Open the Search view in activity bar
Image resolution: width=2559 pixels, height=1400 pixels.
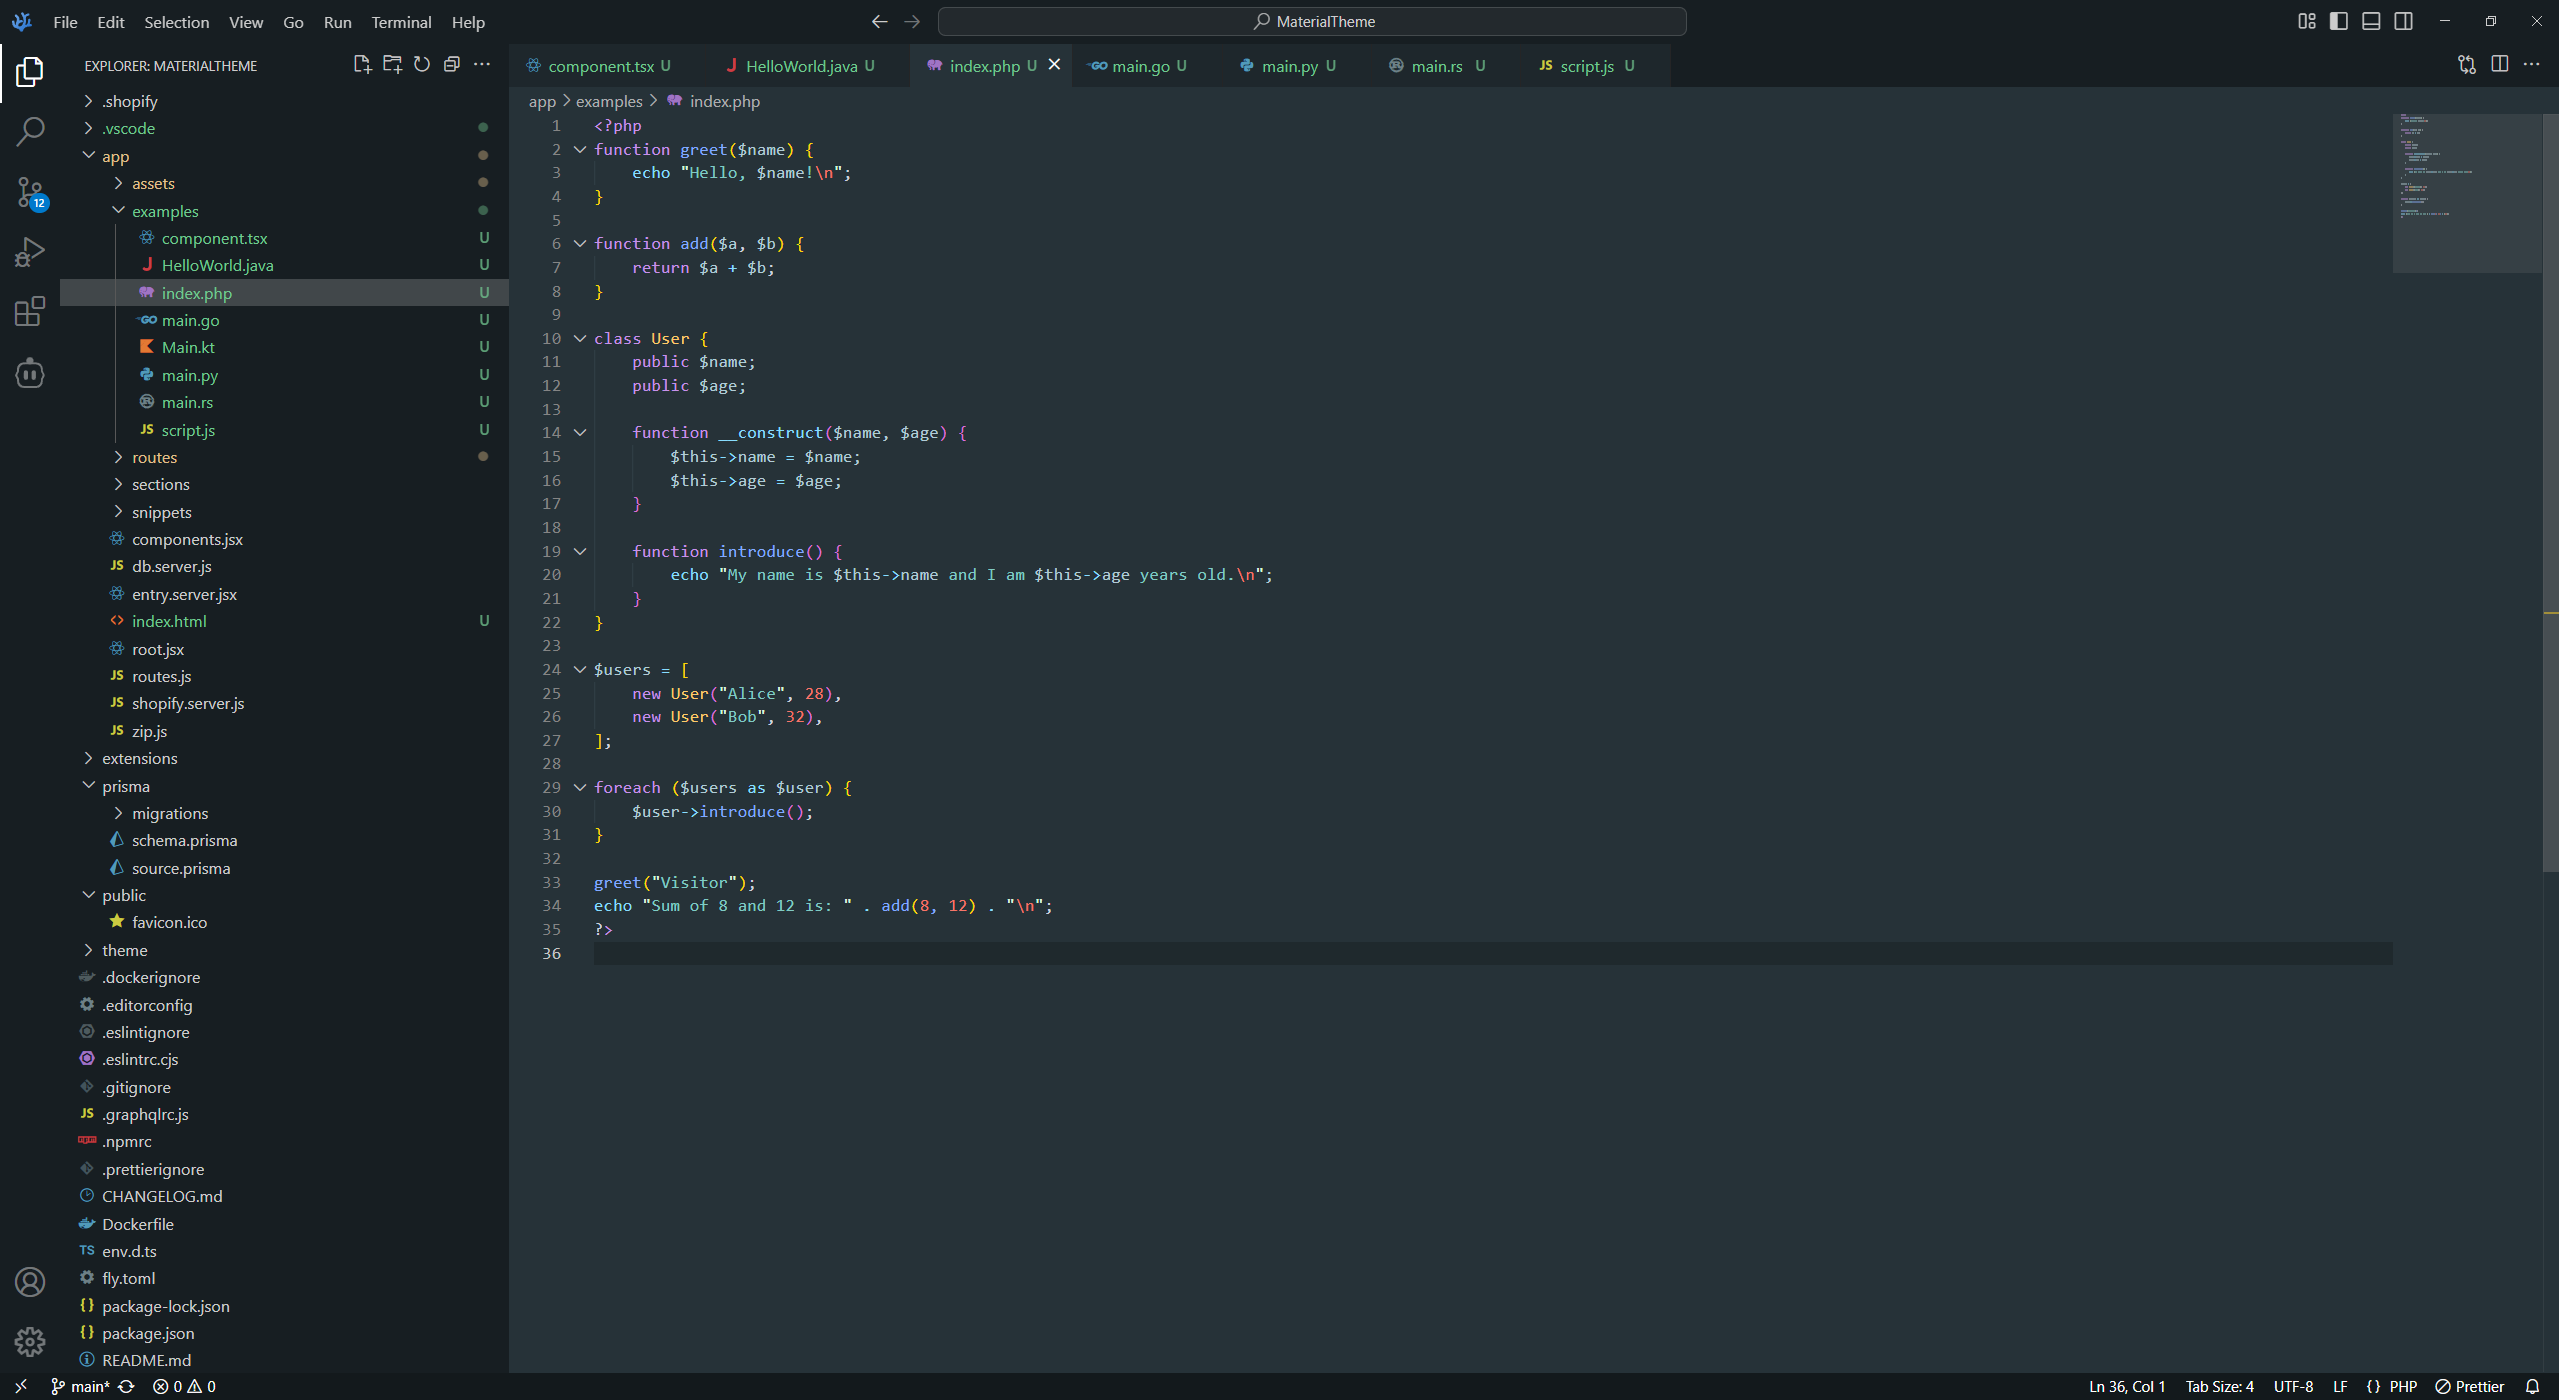click(30, 131)
